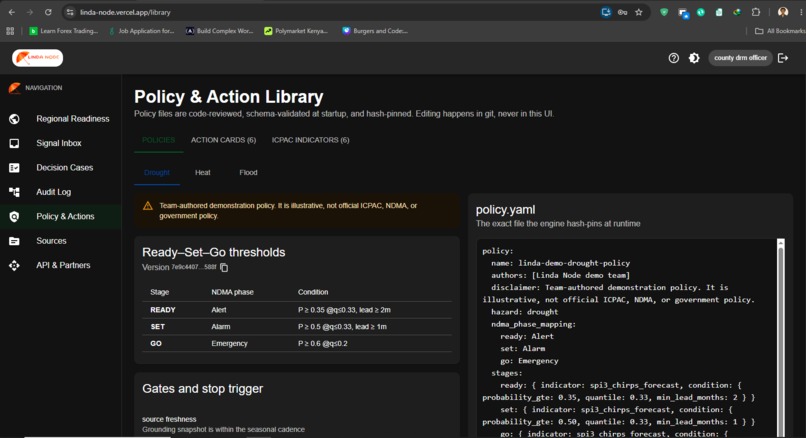Click the Signal Inbox tray icon
This screenshot has width=806, height=438.
click(x=14, y=143)
